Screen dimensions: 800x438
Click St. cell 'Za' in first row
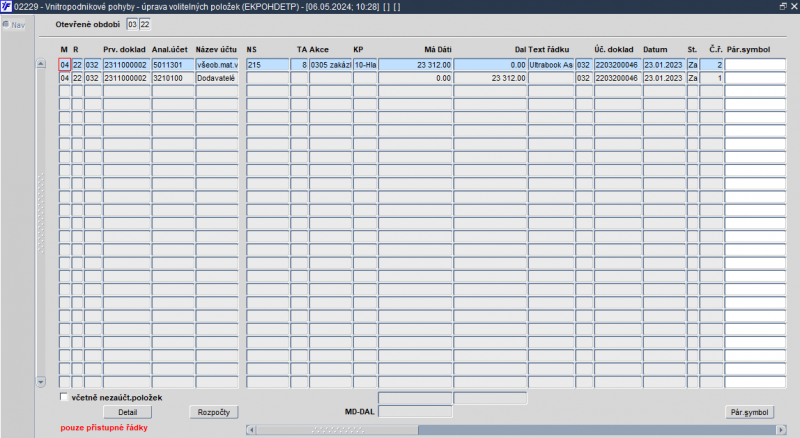(693, 65)
